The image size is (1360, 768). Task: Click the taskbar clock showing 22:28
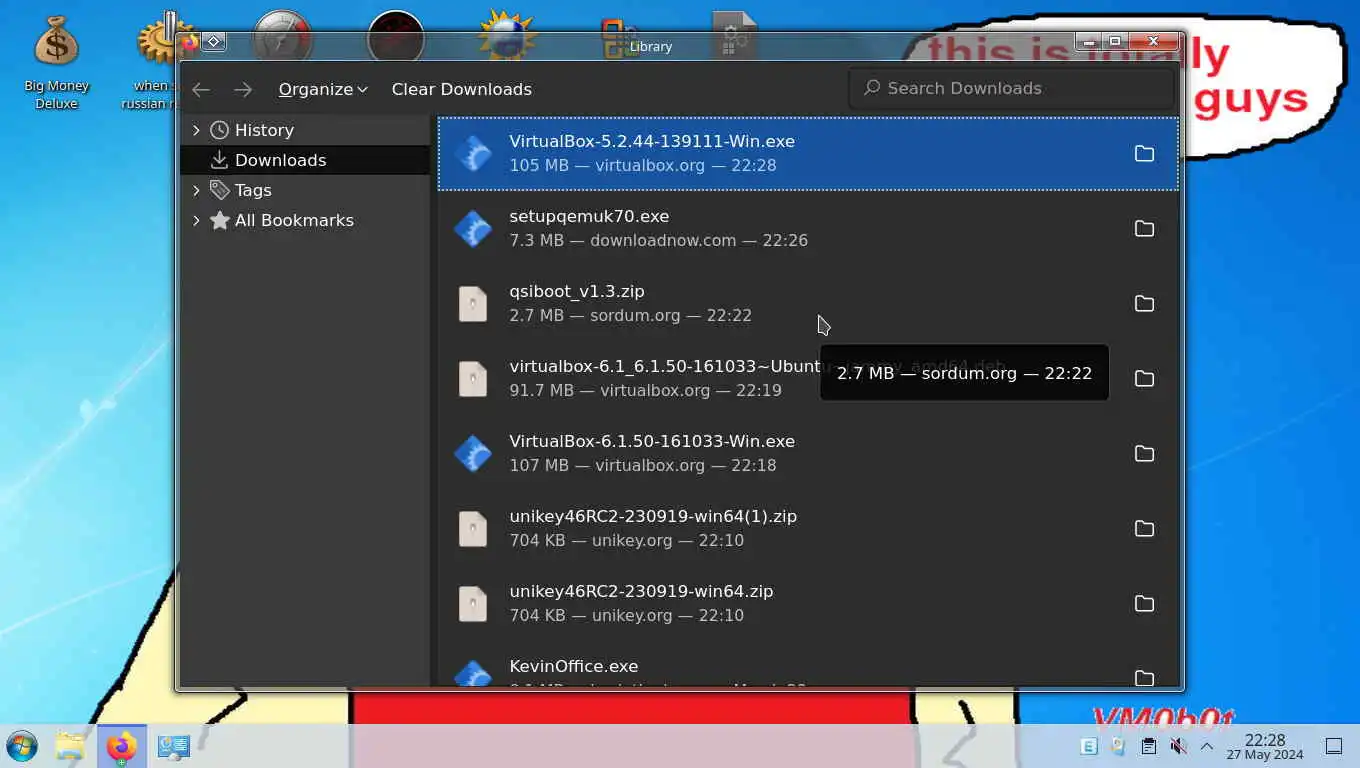click(x=1264, y=746)
